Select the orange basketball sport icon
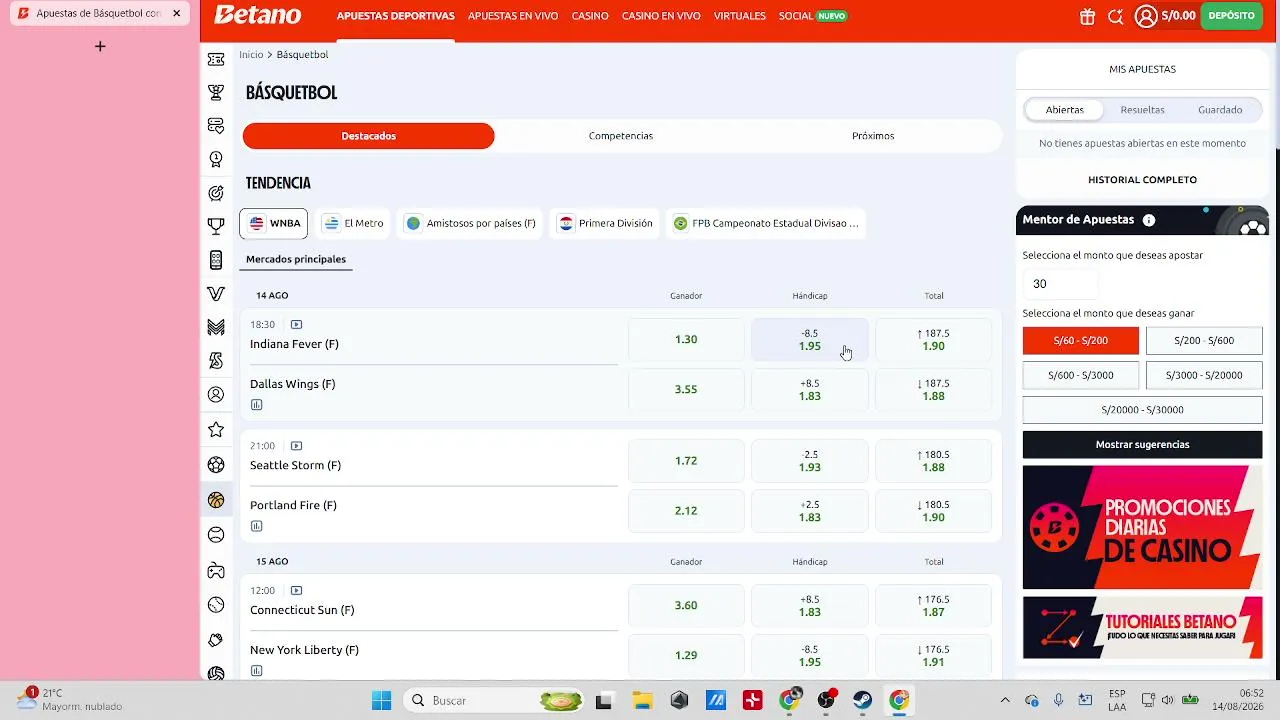 point(216,500)
